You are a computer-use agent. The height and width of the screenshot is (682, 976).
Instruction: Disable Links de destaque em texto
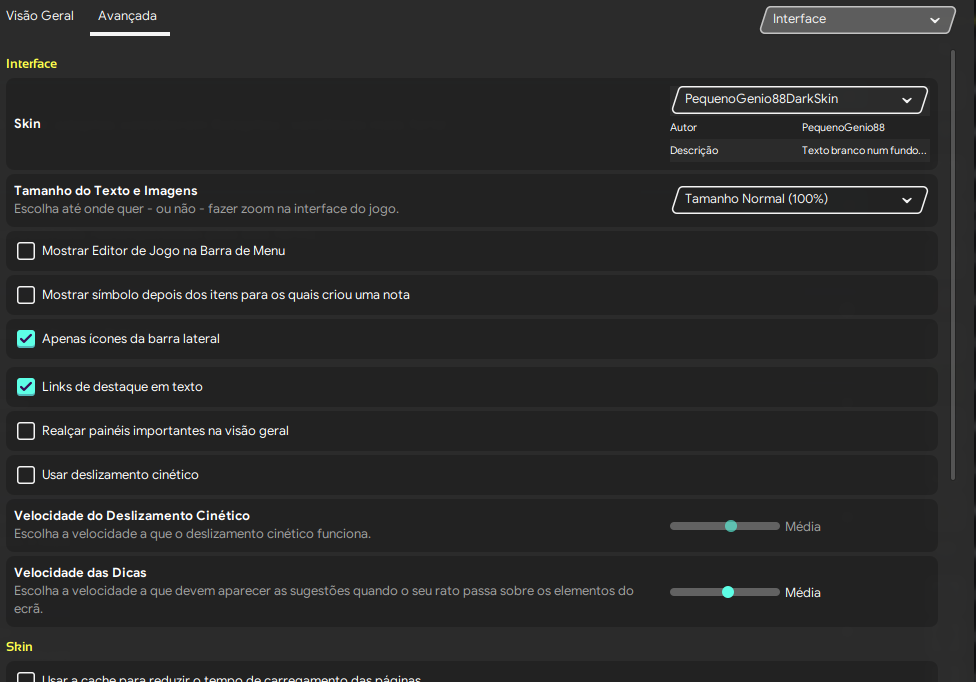coord(26,387)
